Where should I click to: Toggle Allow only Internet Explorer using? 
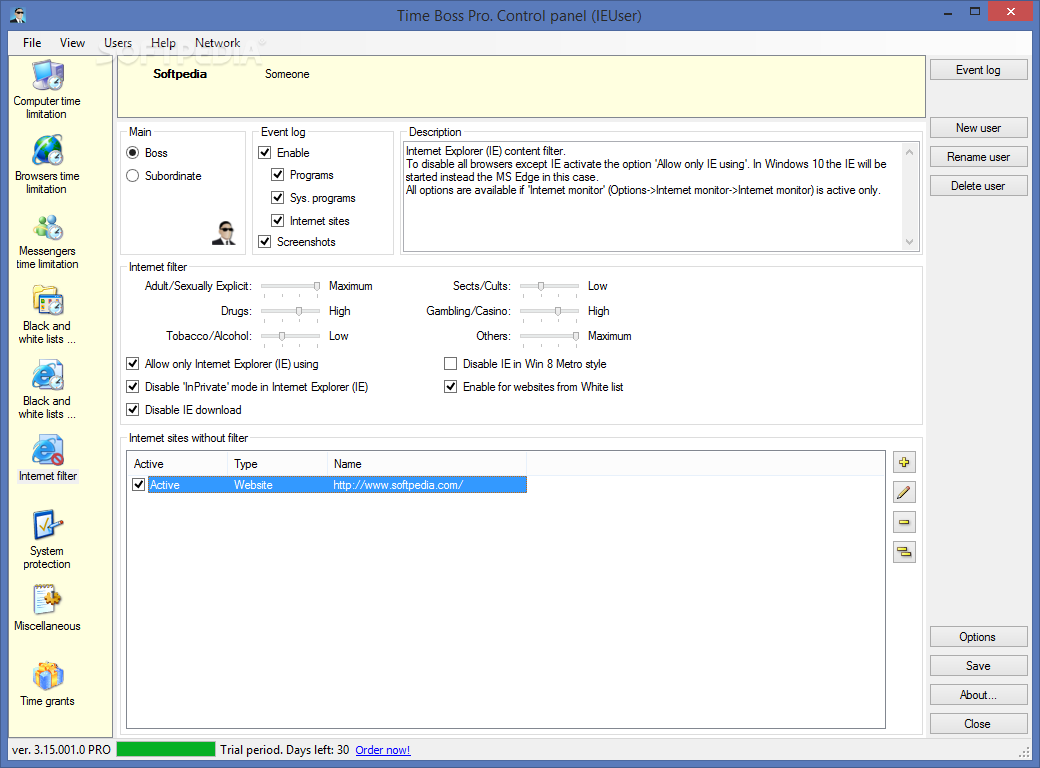click(133, 363)
